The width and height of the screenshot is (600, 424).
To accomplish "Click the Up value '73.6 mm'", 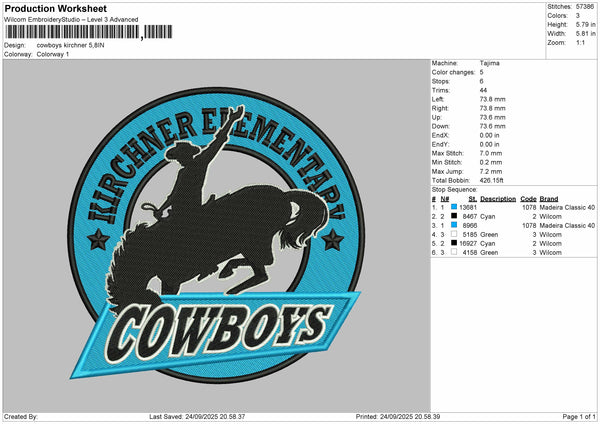I will tap(492, 117).
